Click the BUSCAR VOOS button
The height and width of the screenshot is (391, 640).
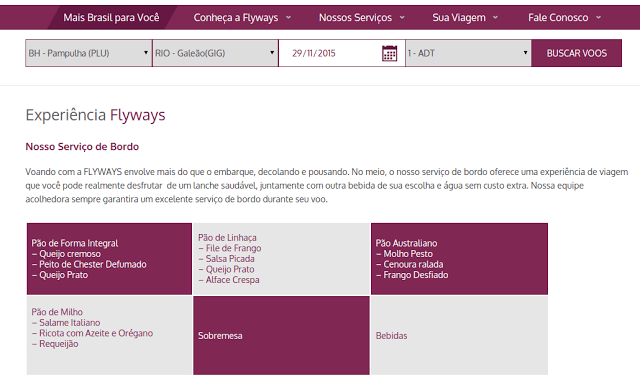coord(576,53)
